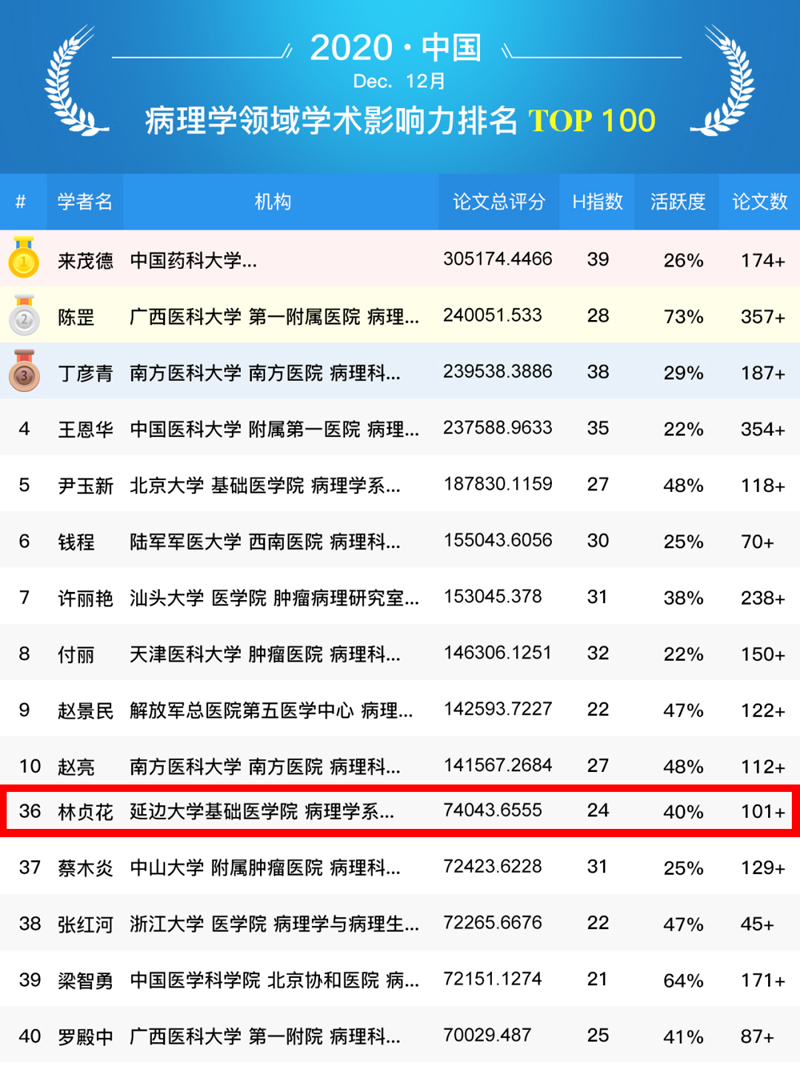
Task: Click the H指数 column header
Action: pyautogui.click(x=597, y=202)
